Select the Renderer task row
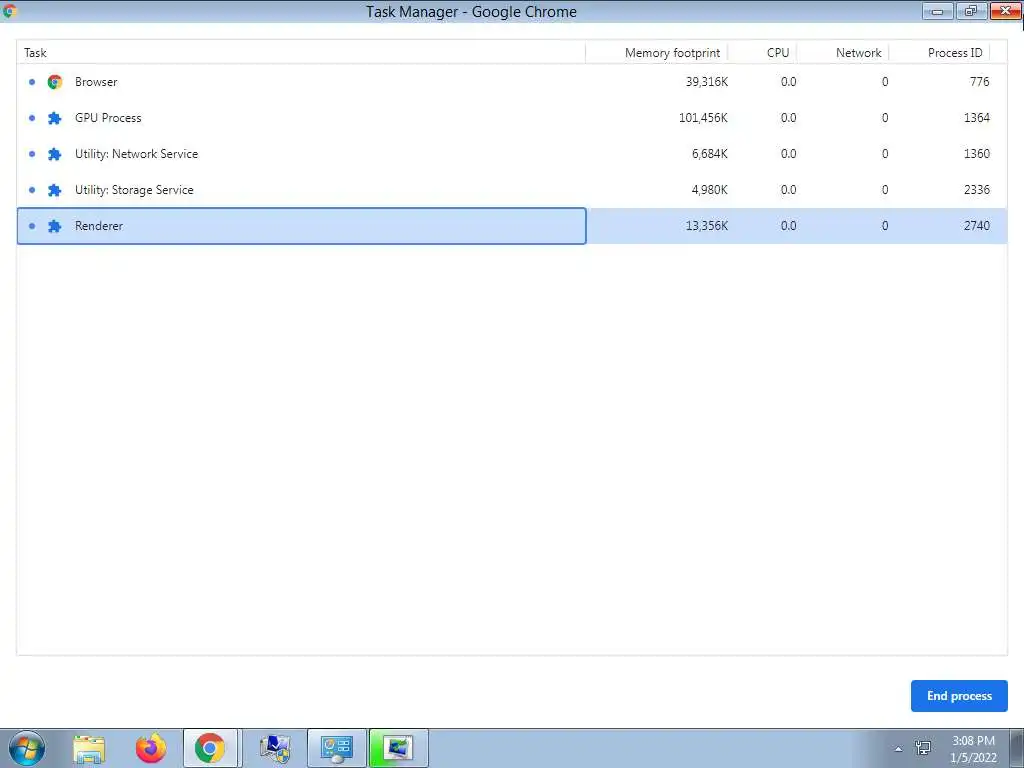The width and height of the screenshot is (1024, 768). coord(512,226)
